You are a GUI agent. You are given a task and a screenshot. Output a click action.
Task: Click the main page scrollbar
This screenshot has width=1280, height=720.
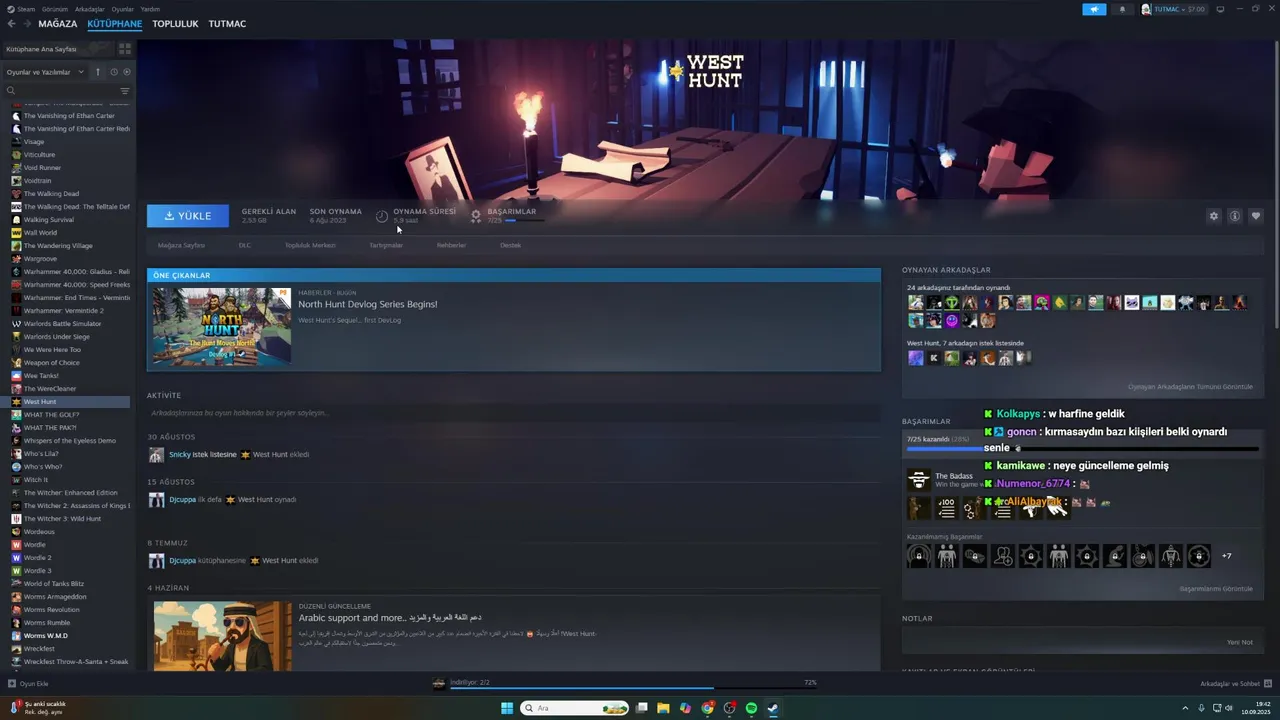coord(1275,185)
